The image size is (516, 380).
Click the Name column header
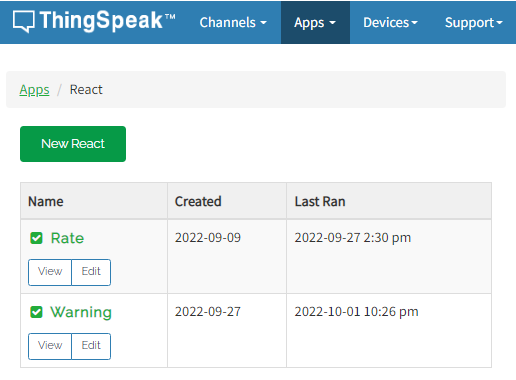tap(46, 201)
